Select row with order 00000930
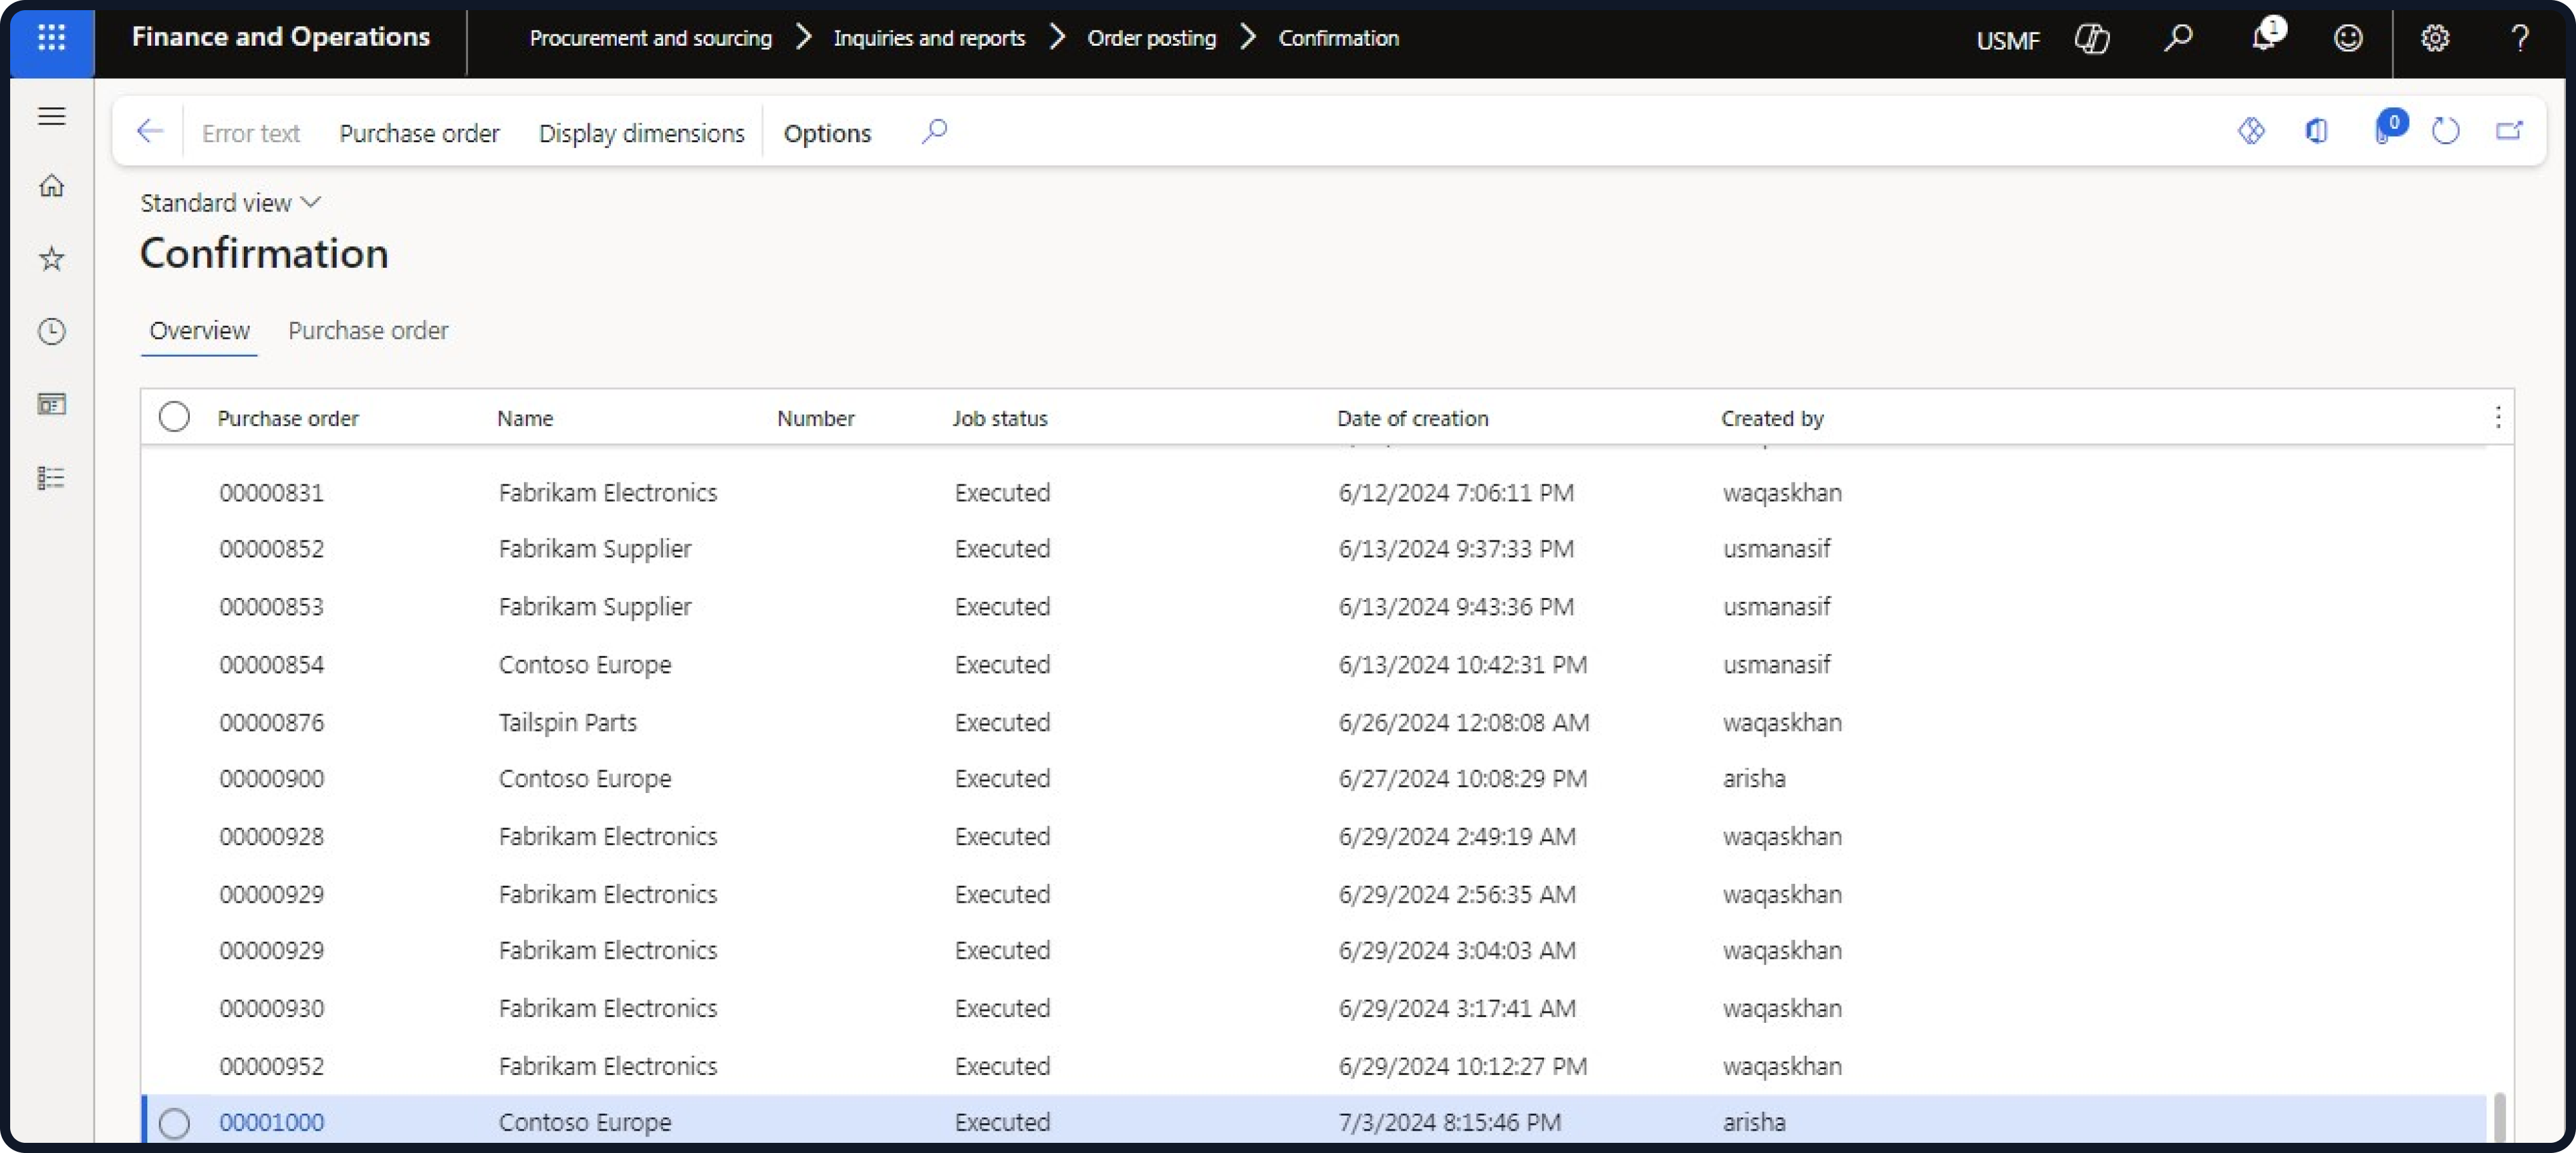Screen dimensions: 2576x1153 (x=1314, y=1009)
